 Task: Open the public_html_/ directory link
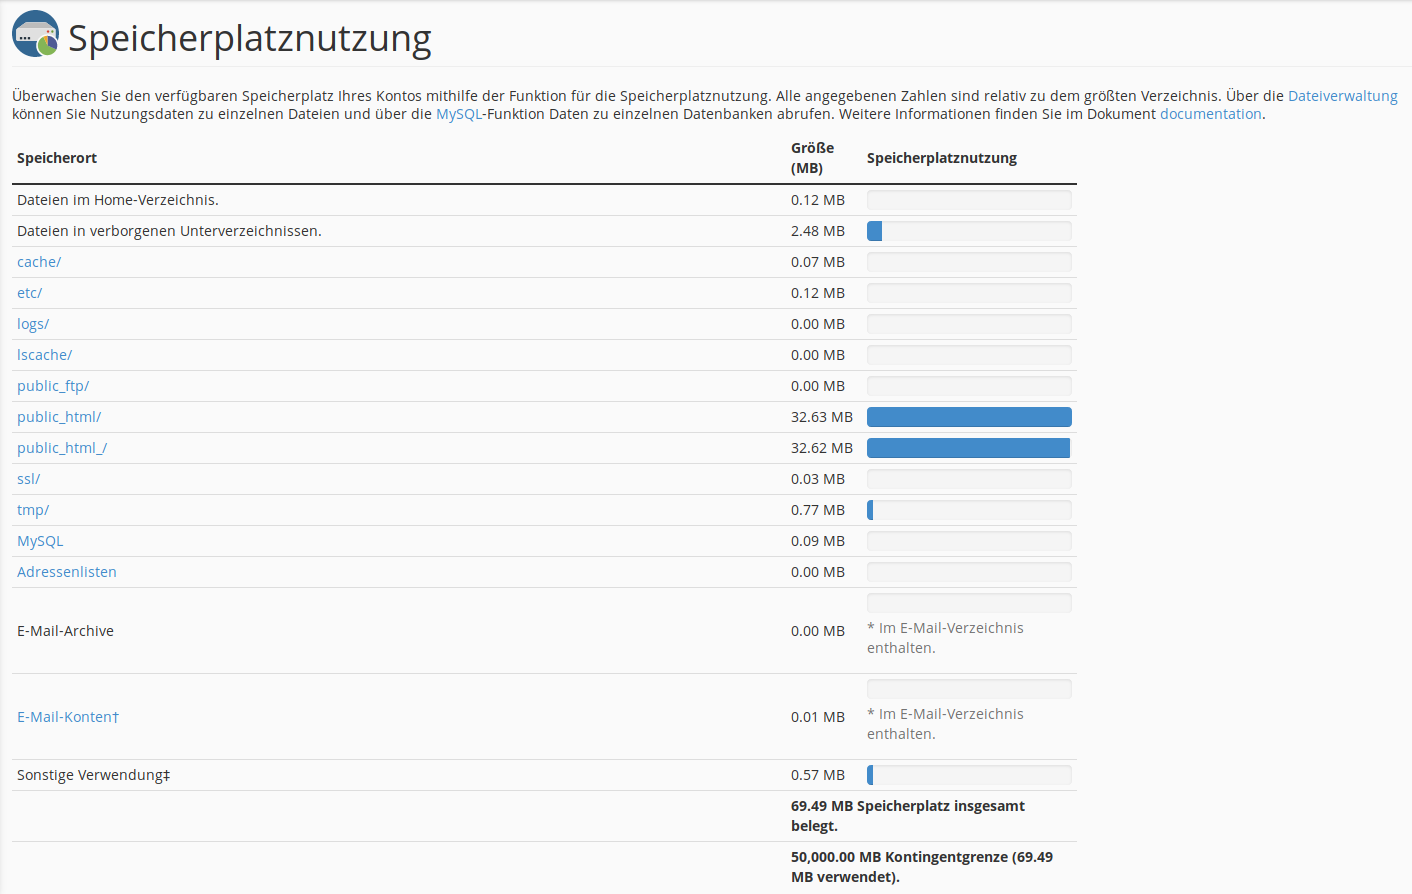(62, 448)
